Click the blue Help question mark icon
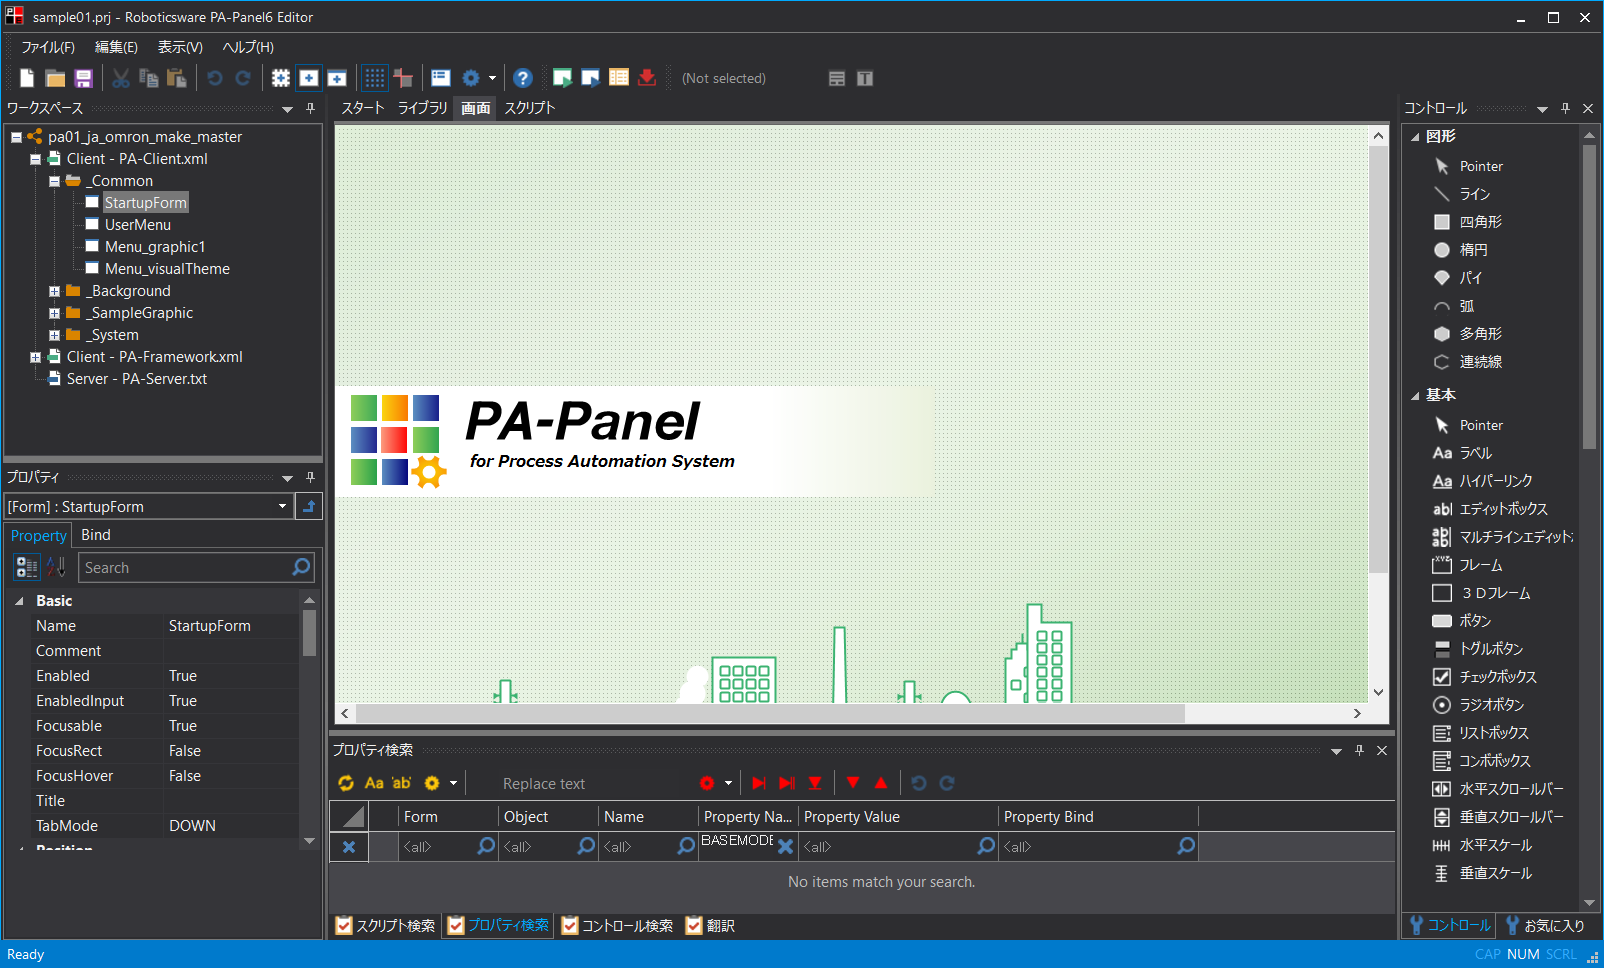This screenshot has height=968, width=1604. click(x=522, y=78)
